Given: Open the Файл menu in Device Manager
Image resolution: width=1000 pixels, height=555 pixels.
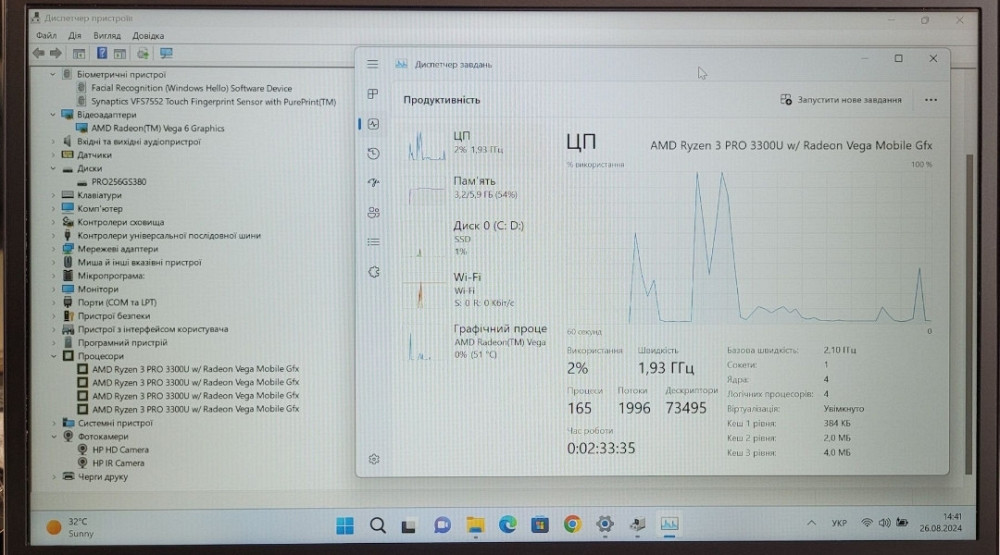Looking at the screenshot, I should [46, 36].
